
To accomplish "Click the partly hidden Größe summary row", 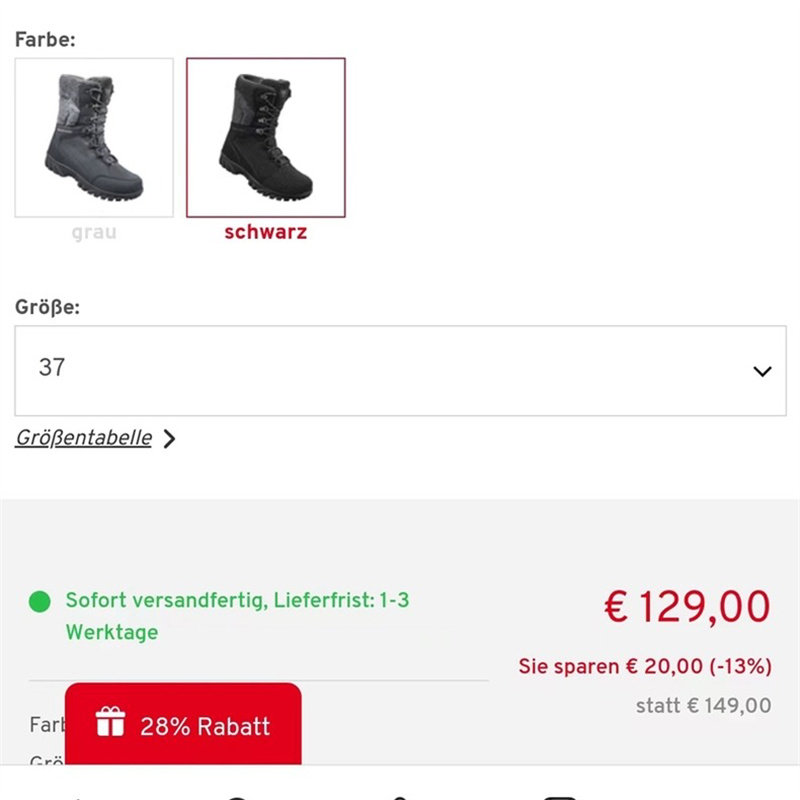I will pos(47,763).
